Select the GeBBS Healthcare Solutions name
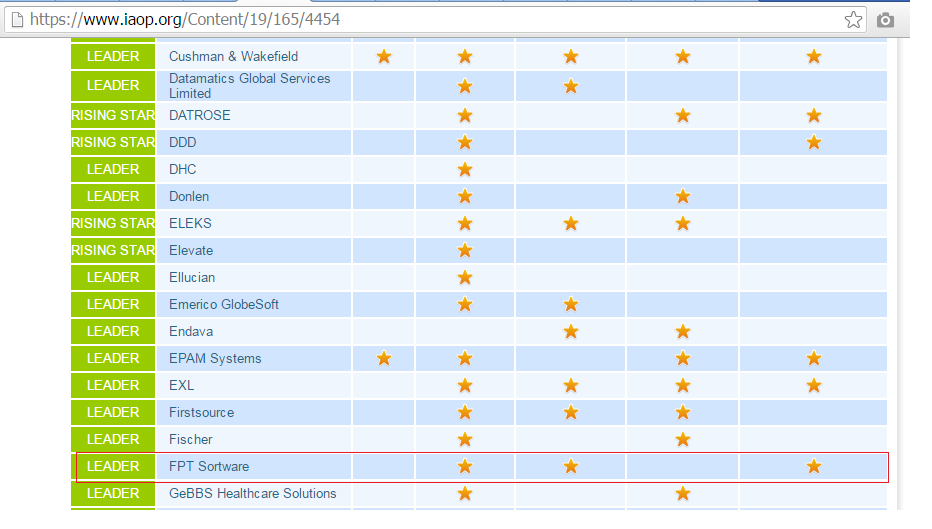932x529 pixels. (253, 493)
